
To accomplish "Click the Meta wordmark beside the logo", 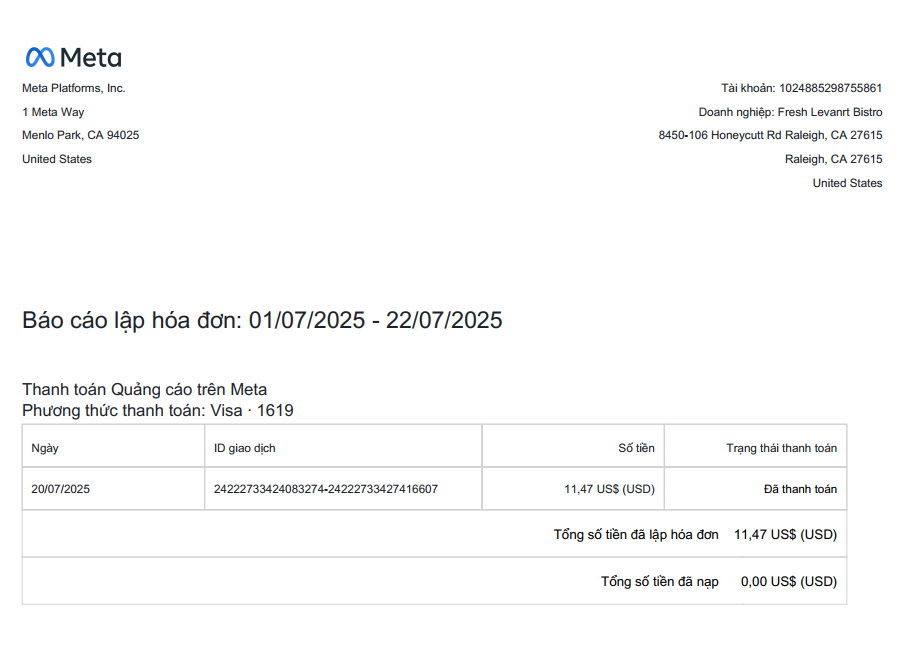I will coord(90,58).
